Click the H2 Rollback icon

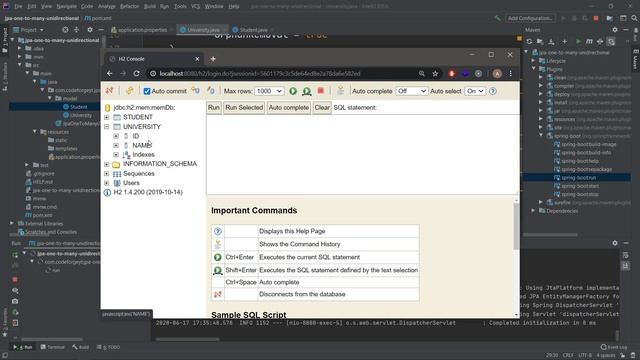point(196,91)
